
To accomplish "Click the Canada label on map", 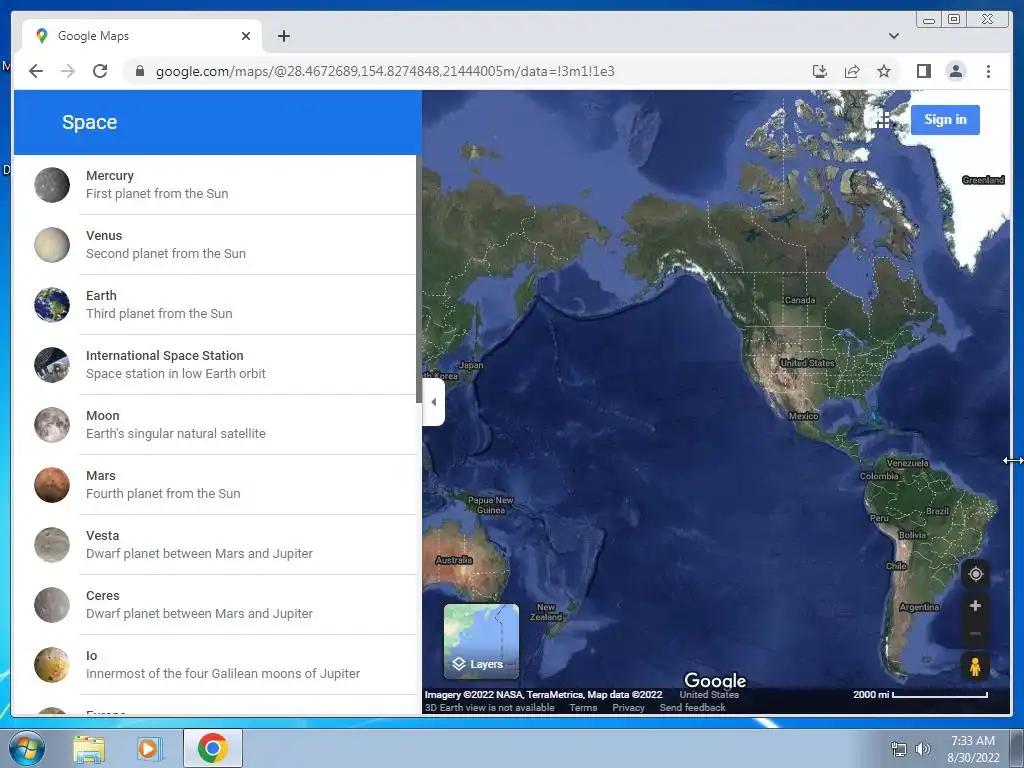I will point(800,300).
